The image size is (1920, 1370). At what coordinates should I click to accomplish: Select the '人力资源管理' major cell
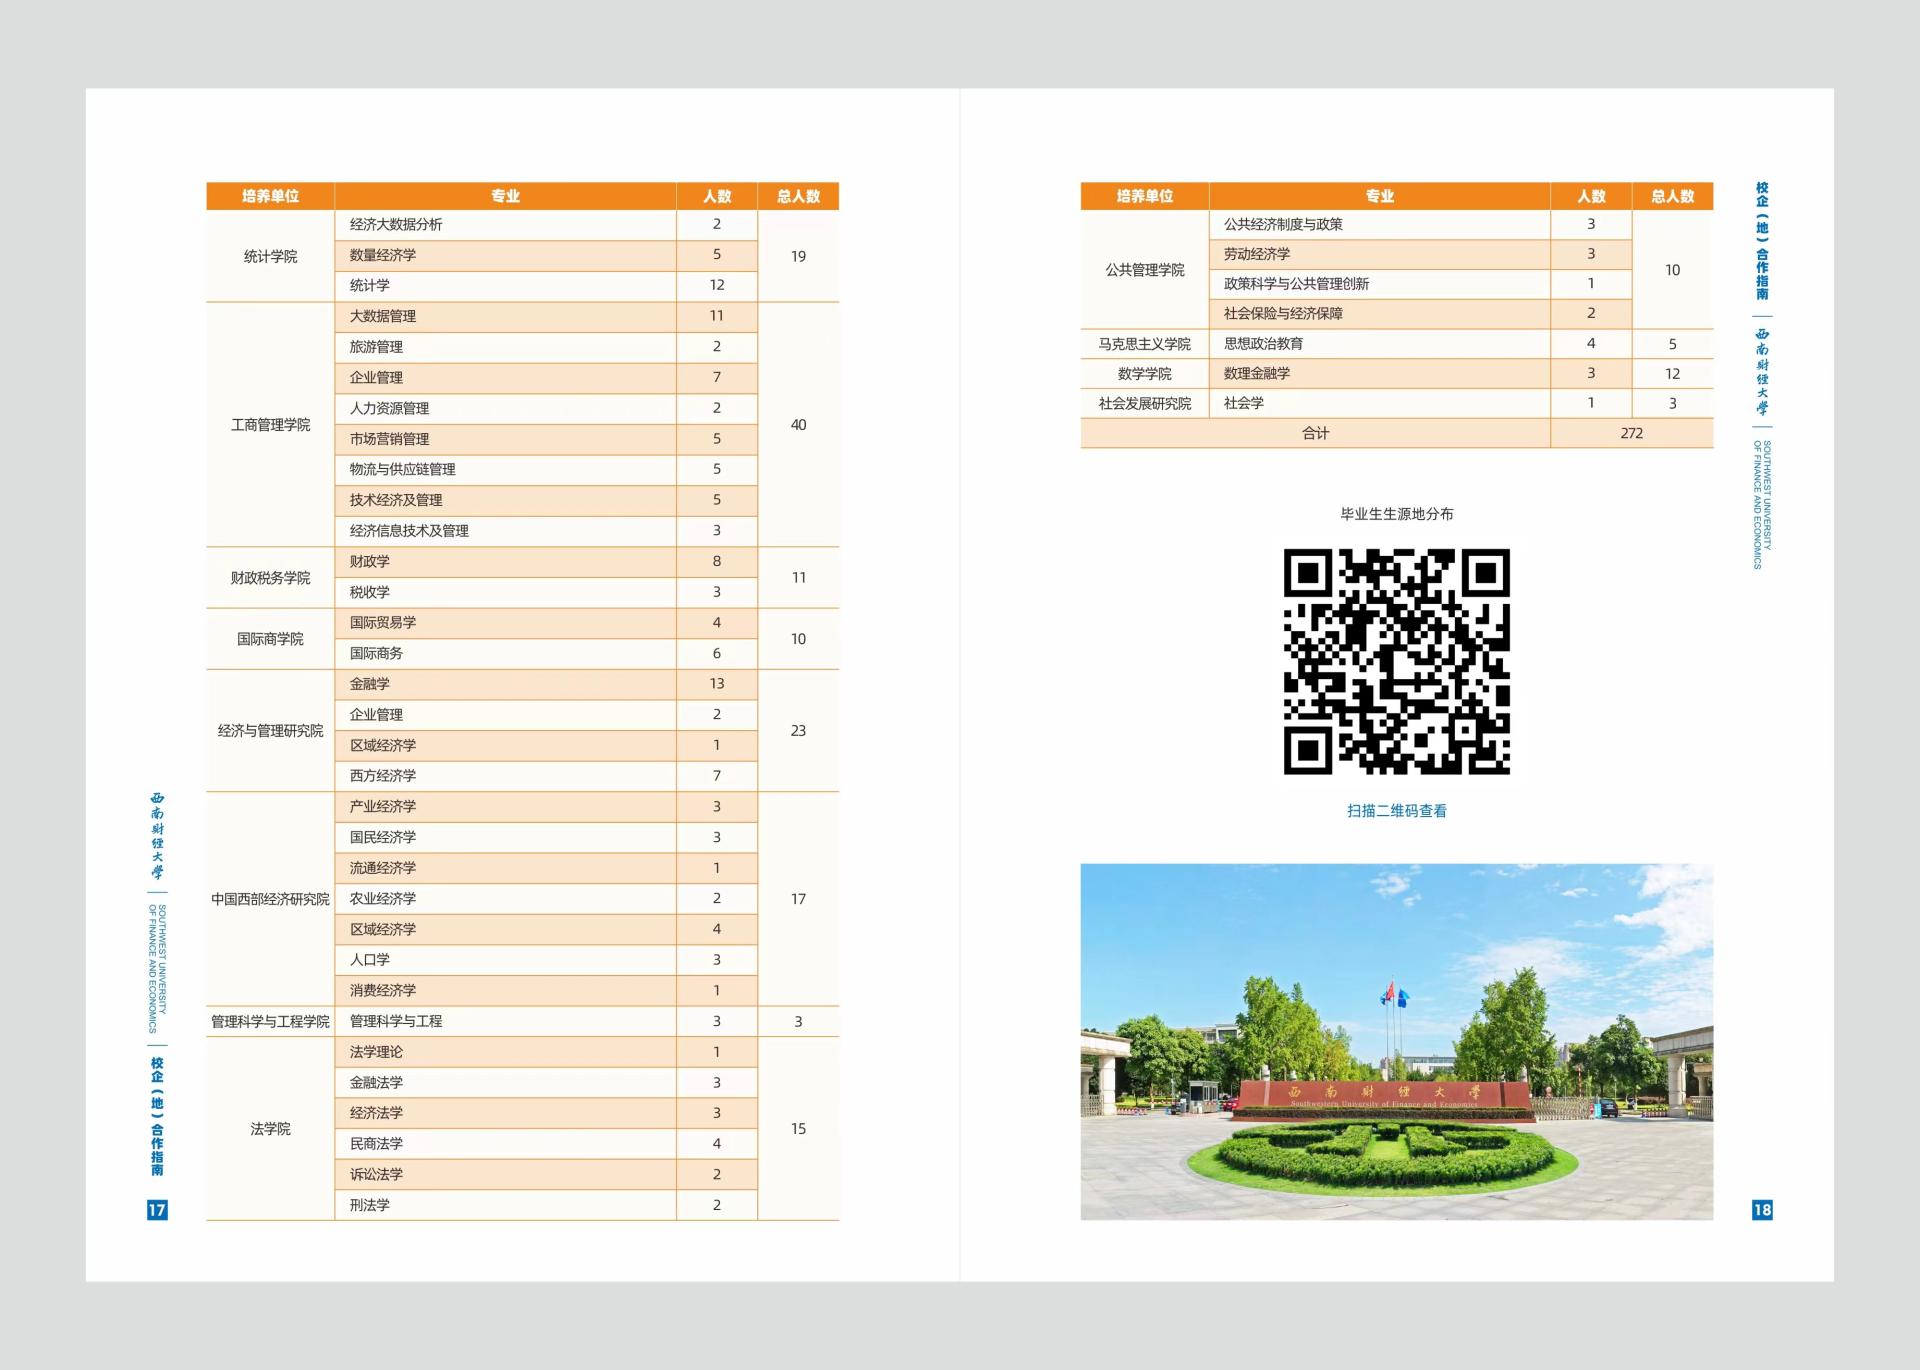click(x=505, y=408)
